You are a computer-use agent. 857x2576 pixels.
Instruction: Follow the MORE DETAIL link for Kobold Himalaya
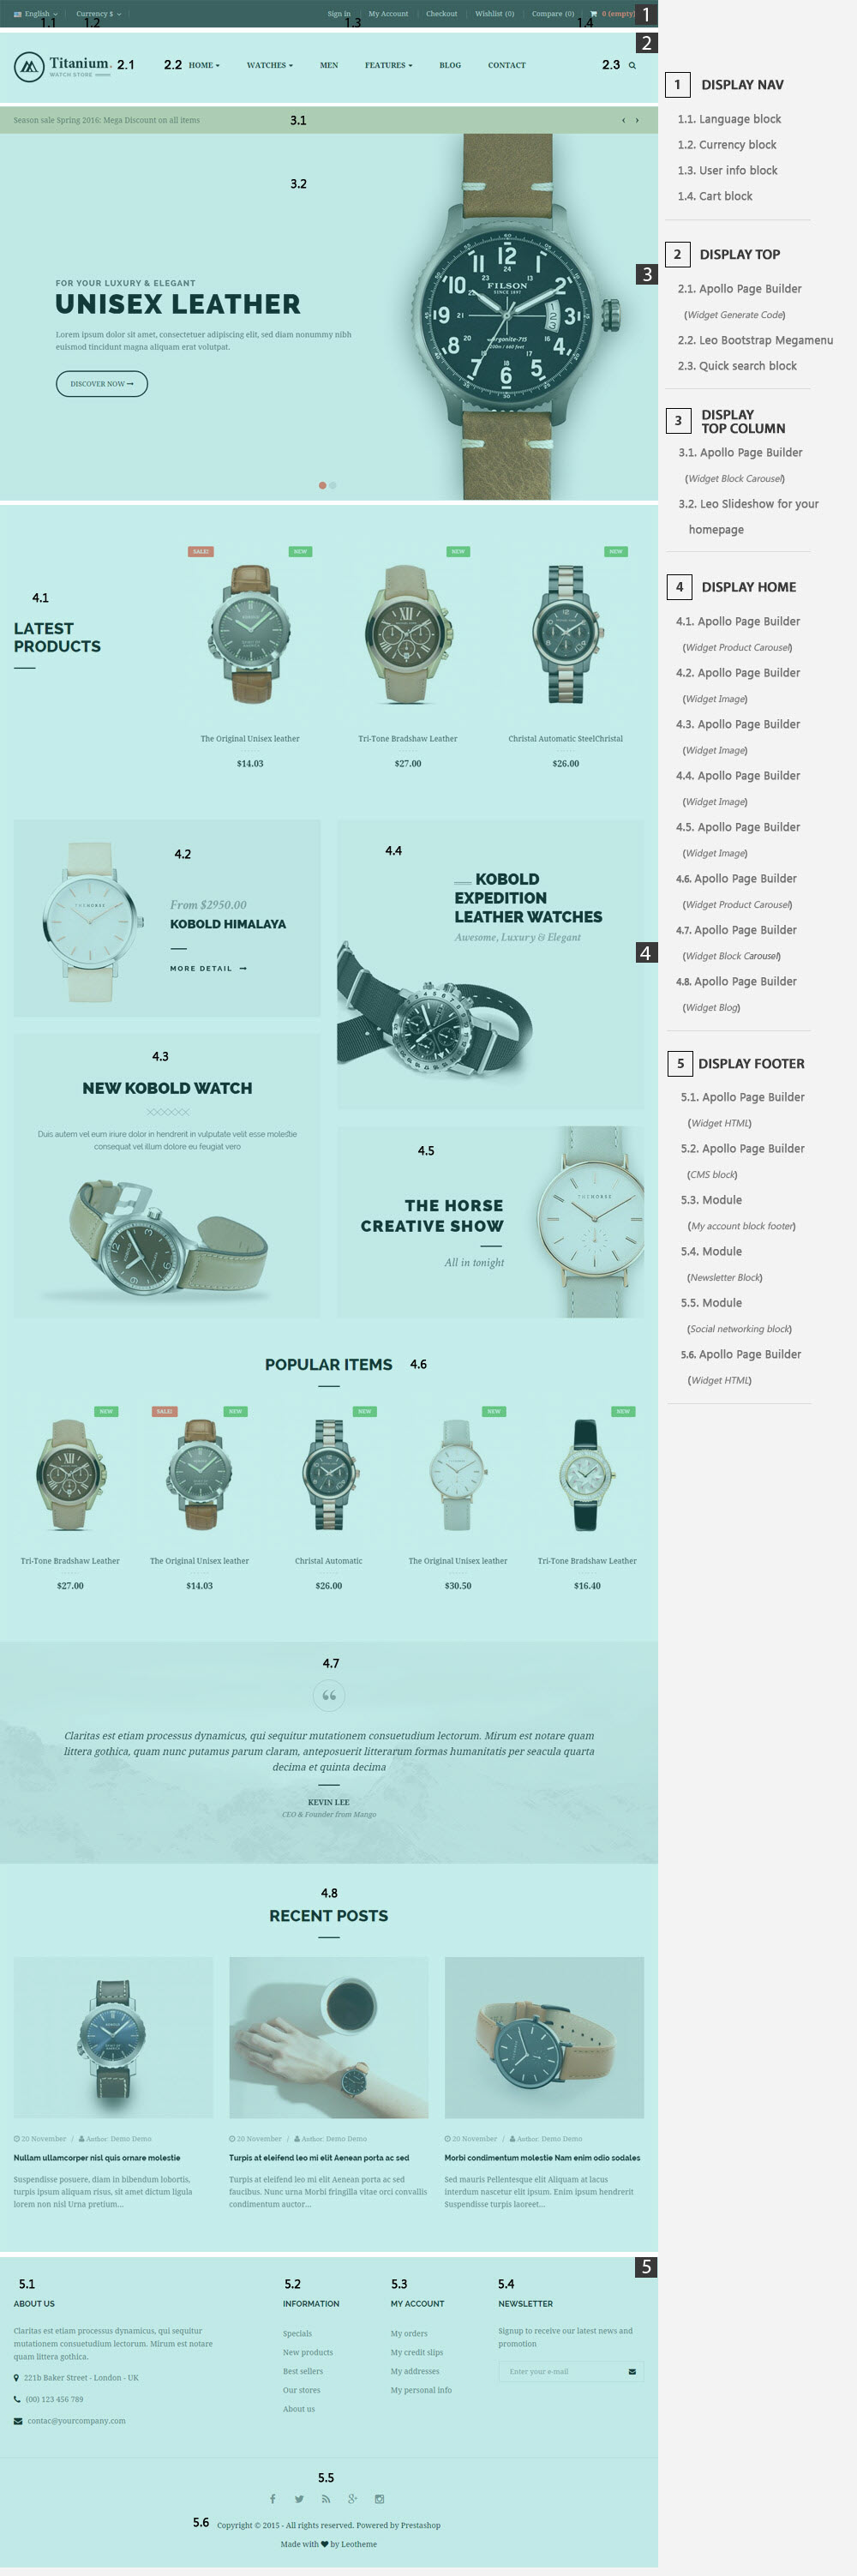(208, 968)
